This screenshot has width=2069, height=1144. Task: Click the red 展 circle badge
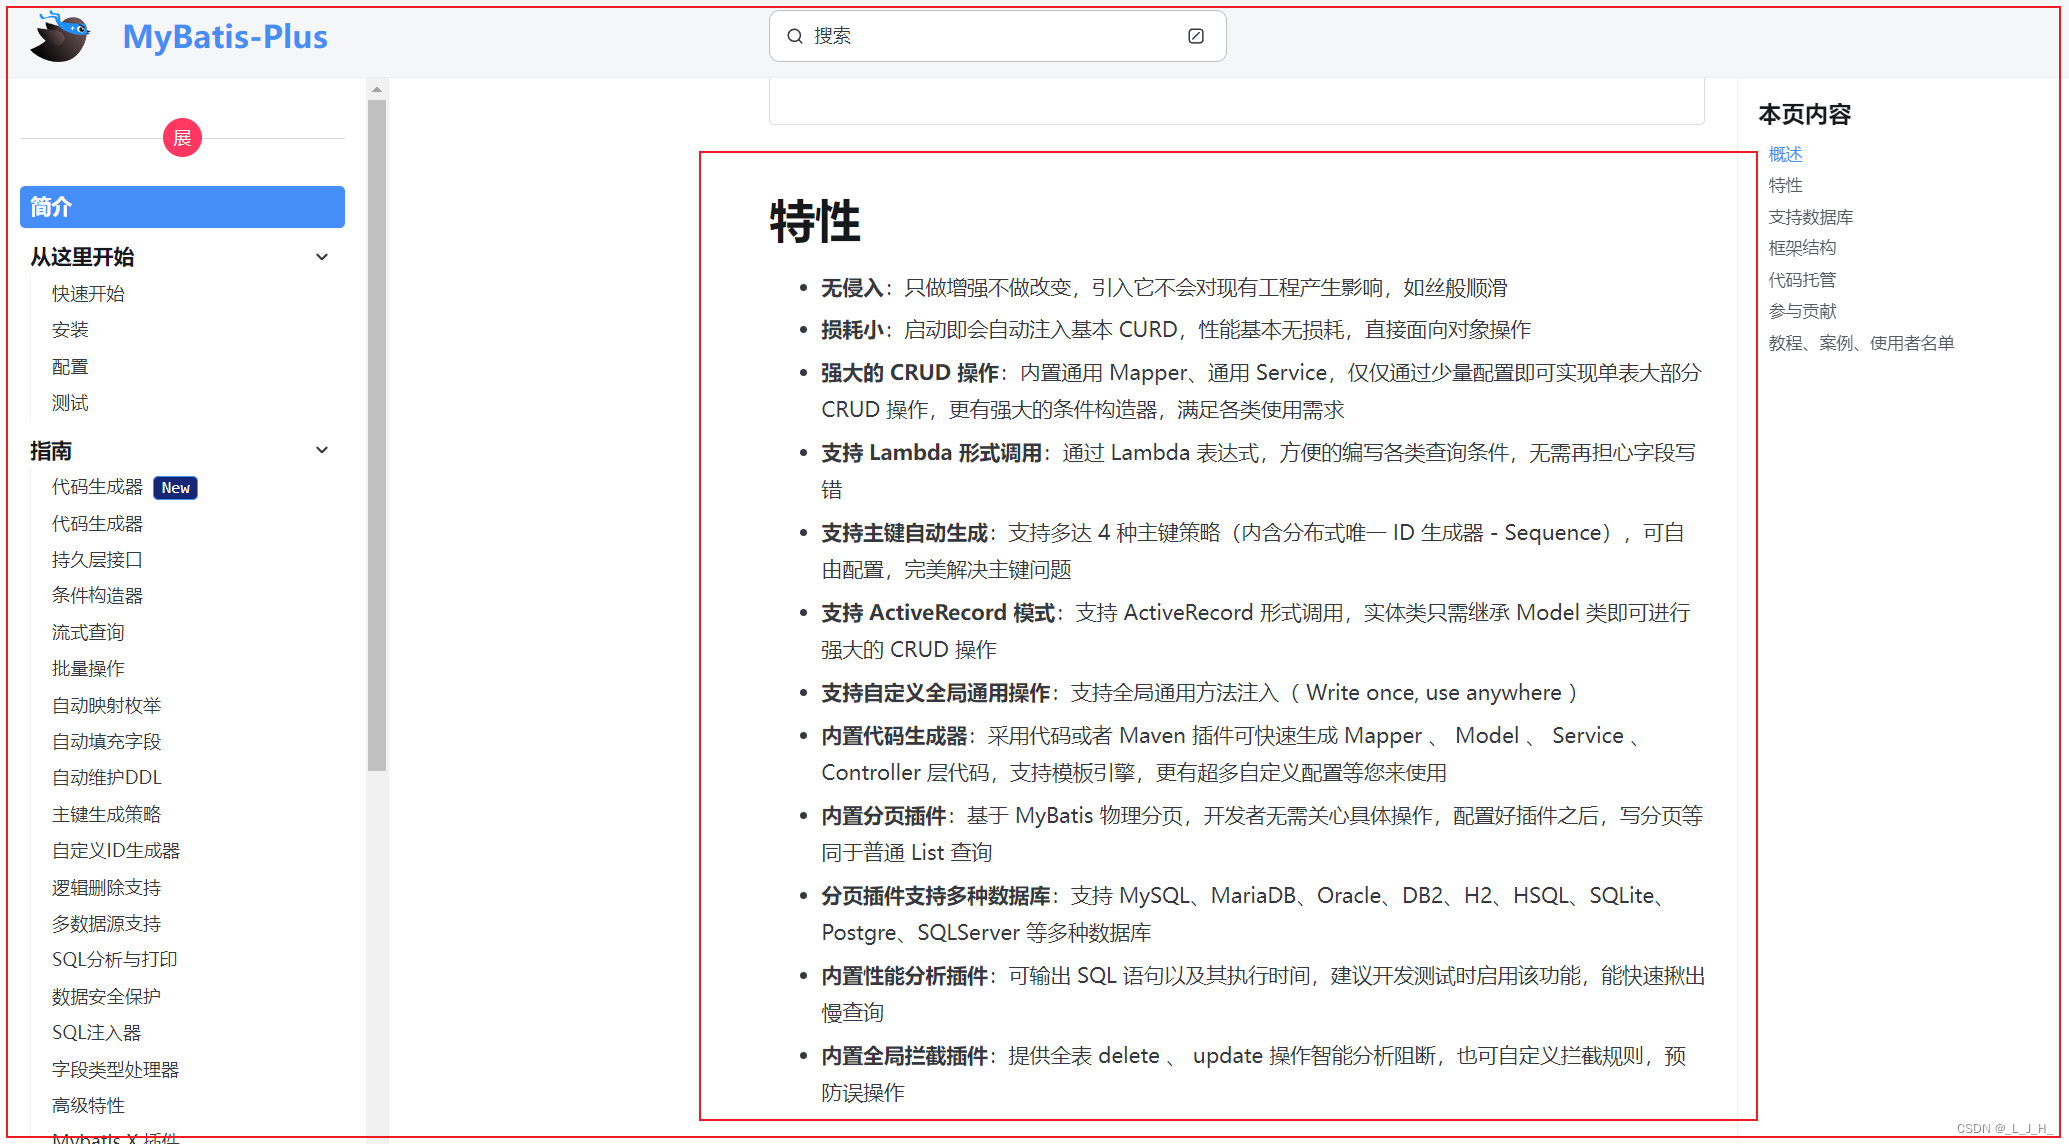pos(182,138)
